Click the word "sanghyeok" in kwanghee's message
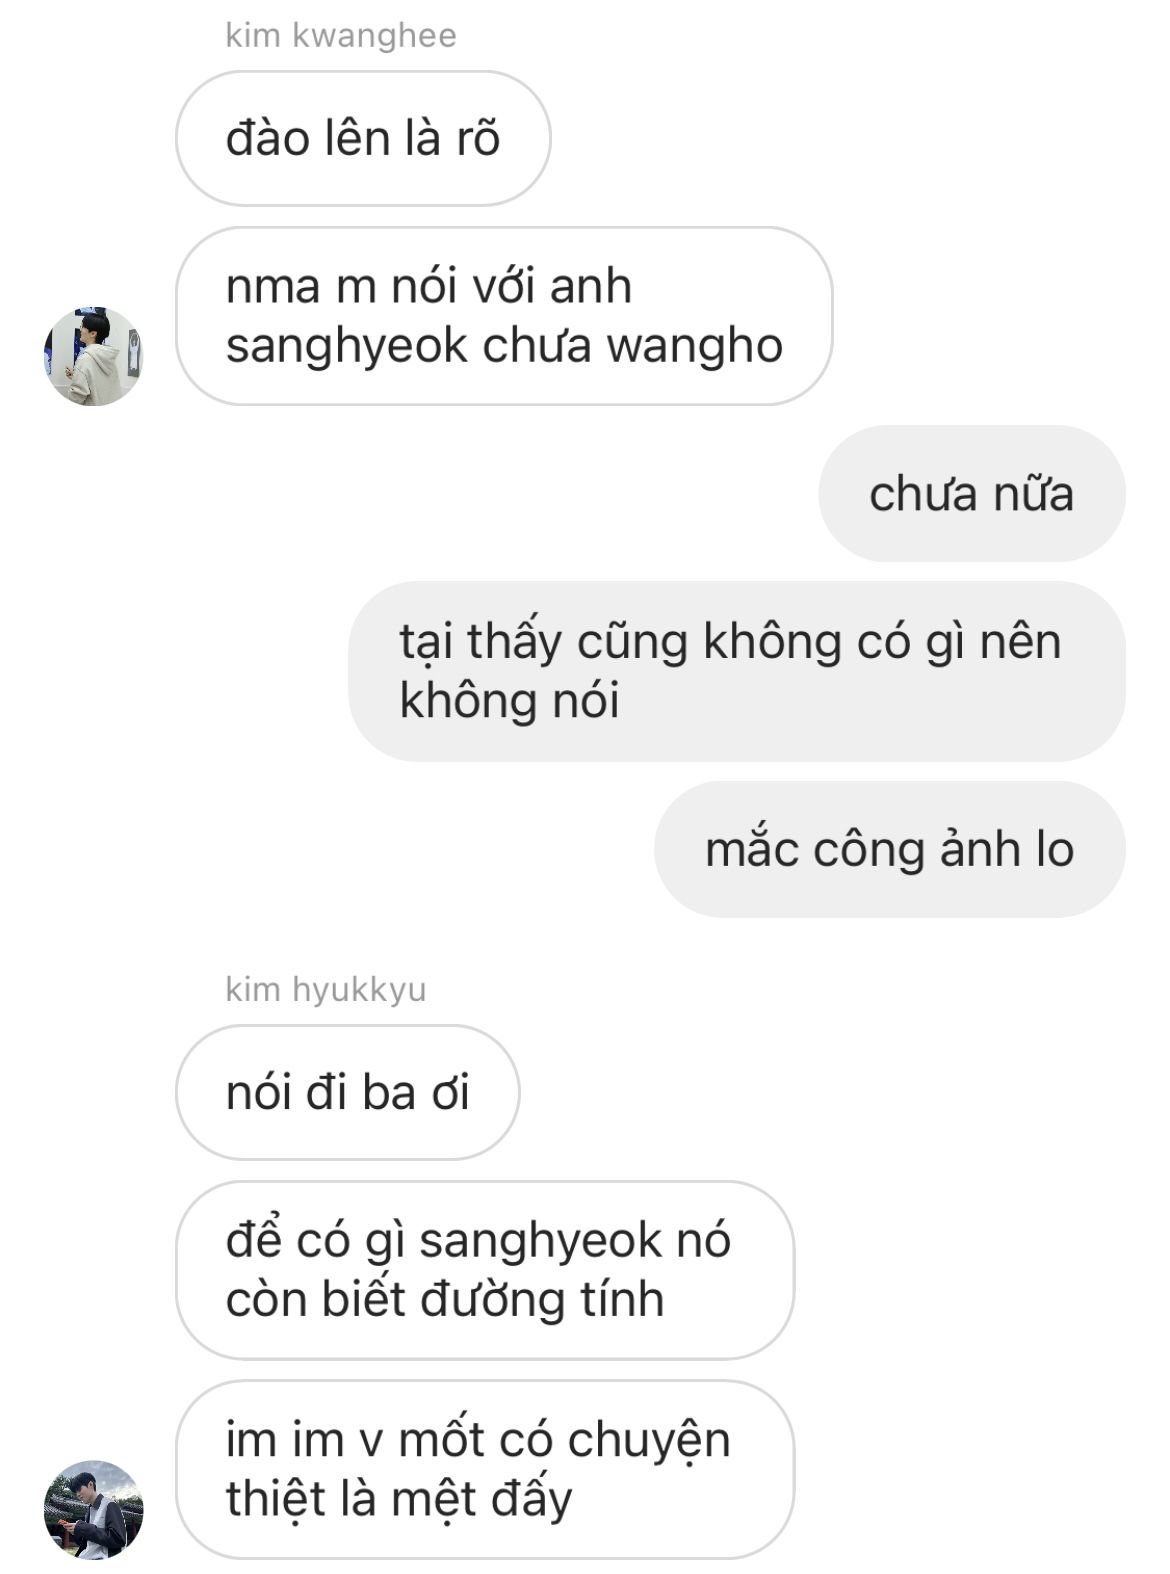 (347, 346)
